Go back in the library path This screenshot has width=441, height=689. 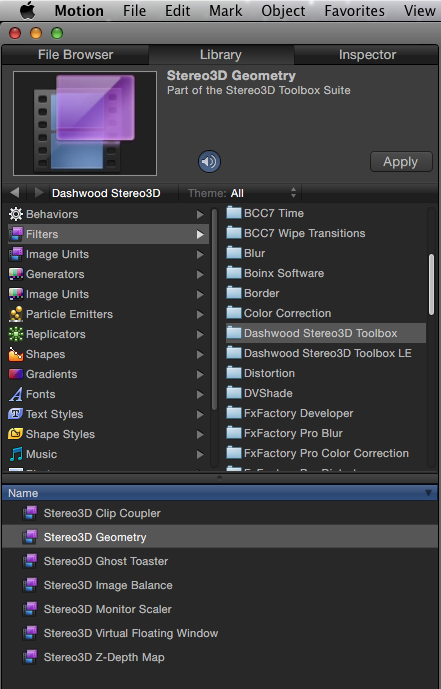(x=14, y=192)
